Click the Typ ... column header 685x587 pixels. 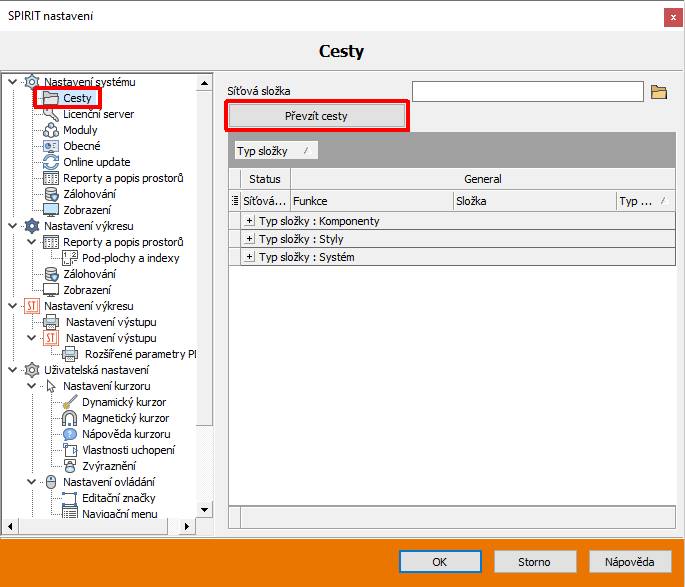click(x=645, y=201)
